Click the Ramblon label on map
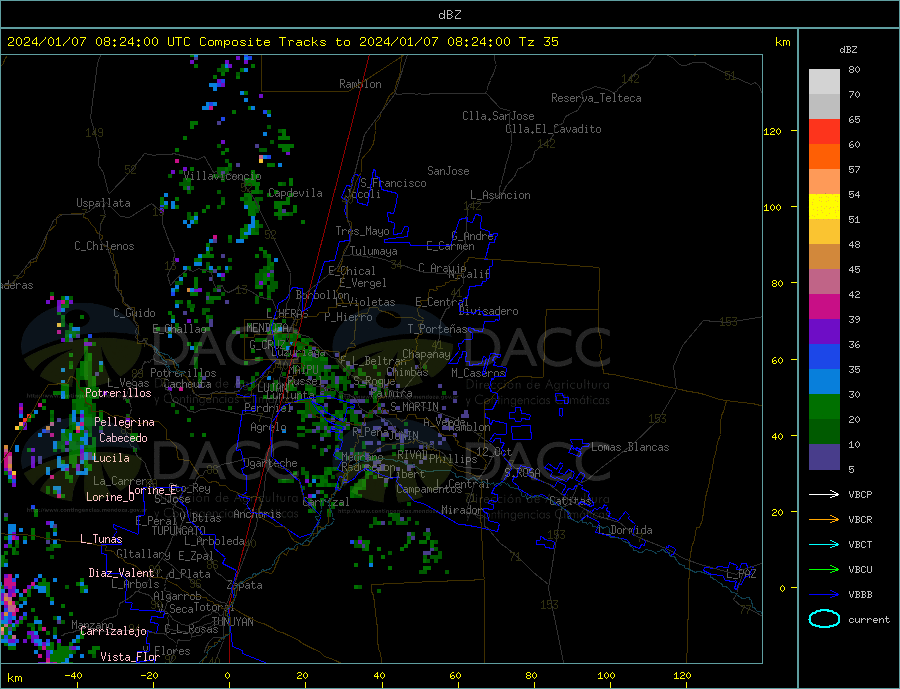This screenshot has height=689, width=900. click(360, 84)
